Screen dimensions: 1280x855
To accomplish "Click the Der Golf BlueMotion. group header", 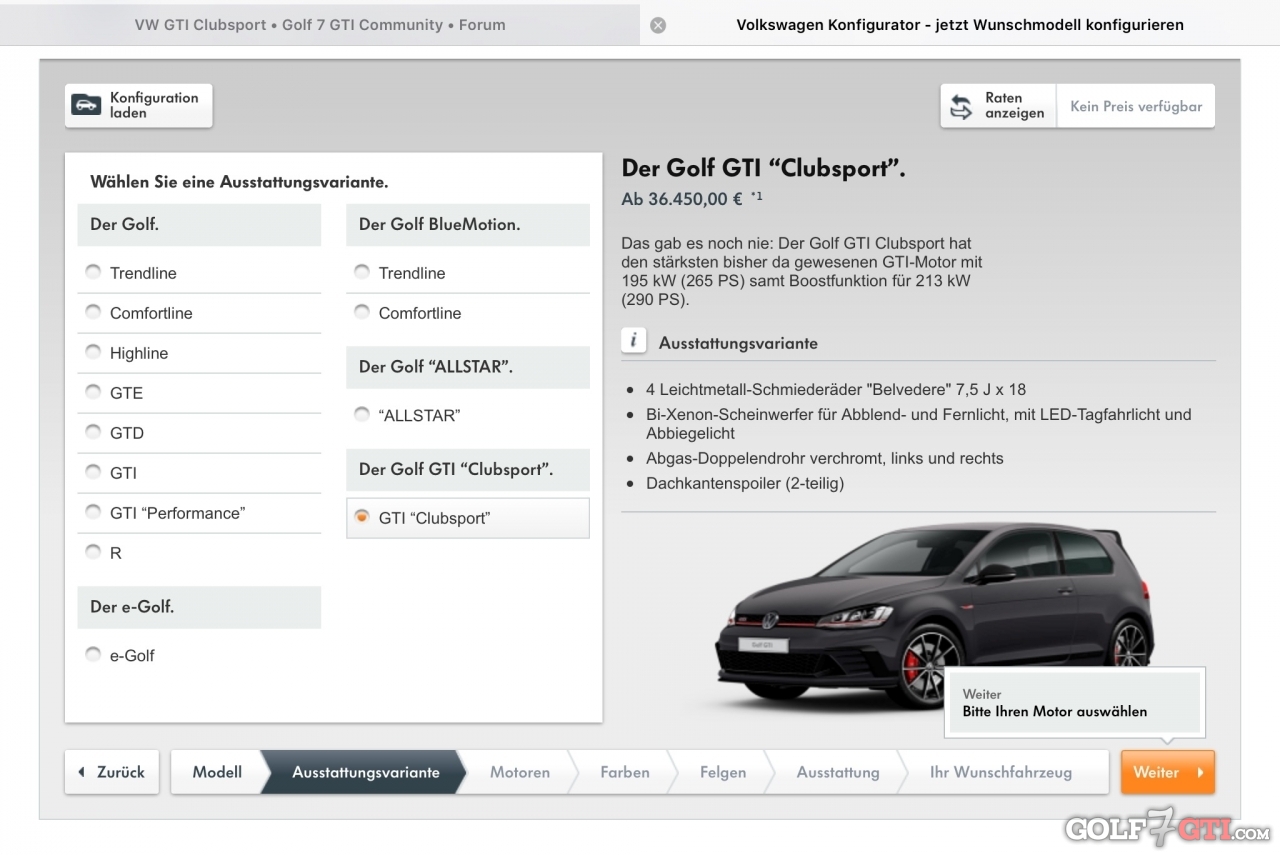I will click(x=468, y=225).
